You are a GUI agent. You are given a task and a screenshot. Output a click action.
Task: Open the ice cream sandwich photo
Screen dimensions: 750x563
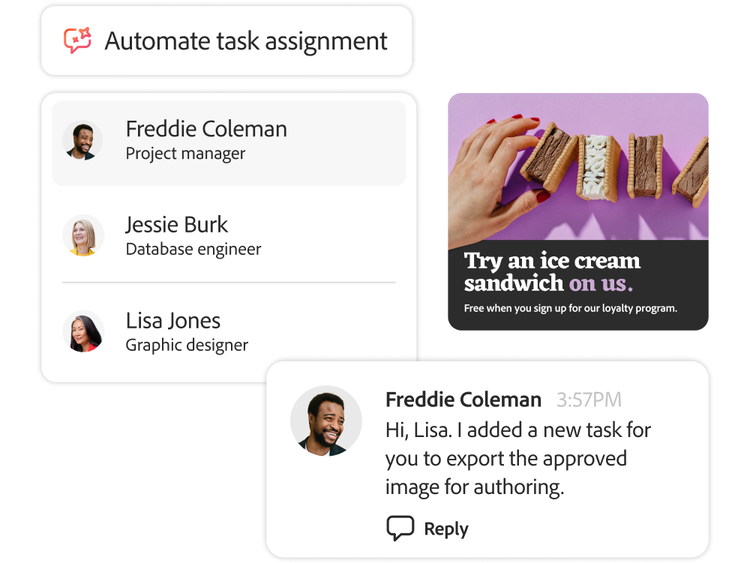pos(578,166)
